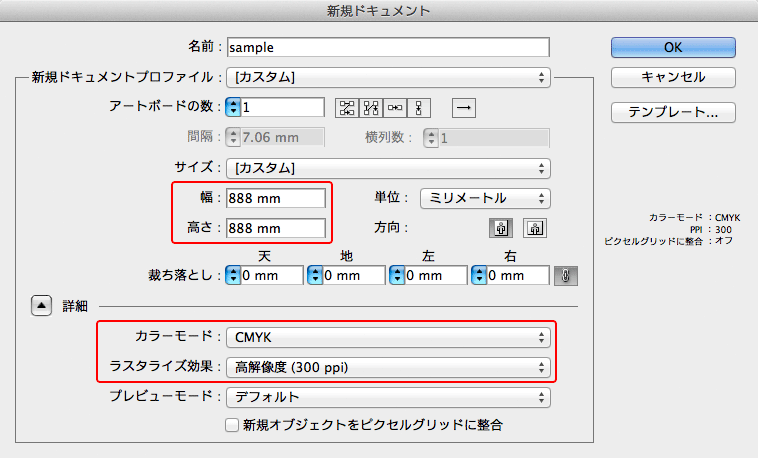Viewport: 758px width, 458px height.
Task: Select the grid by row artboard layout icon
Action: coord(347,107)
